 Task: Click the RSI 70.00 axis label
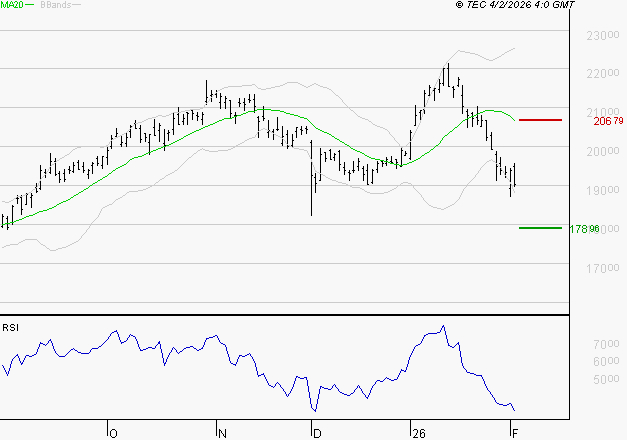[606, 344]
